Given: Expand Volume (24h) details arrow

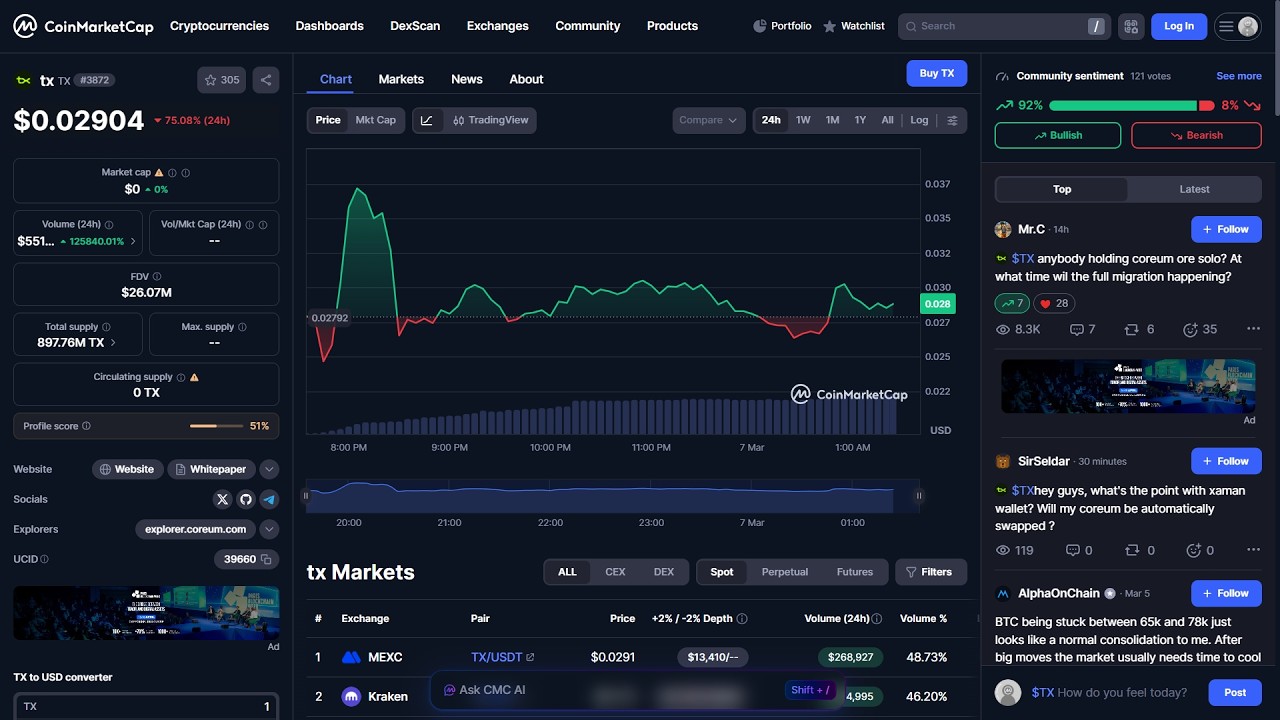Looking at the screenshot, I should (x=133, y=241).
